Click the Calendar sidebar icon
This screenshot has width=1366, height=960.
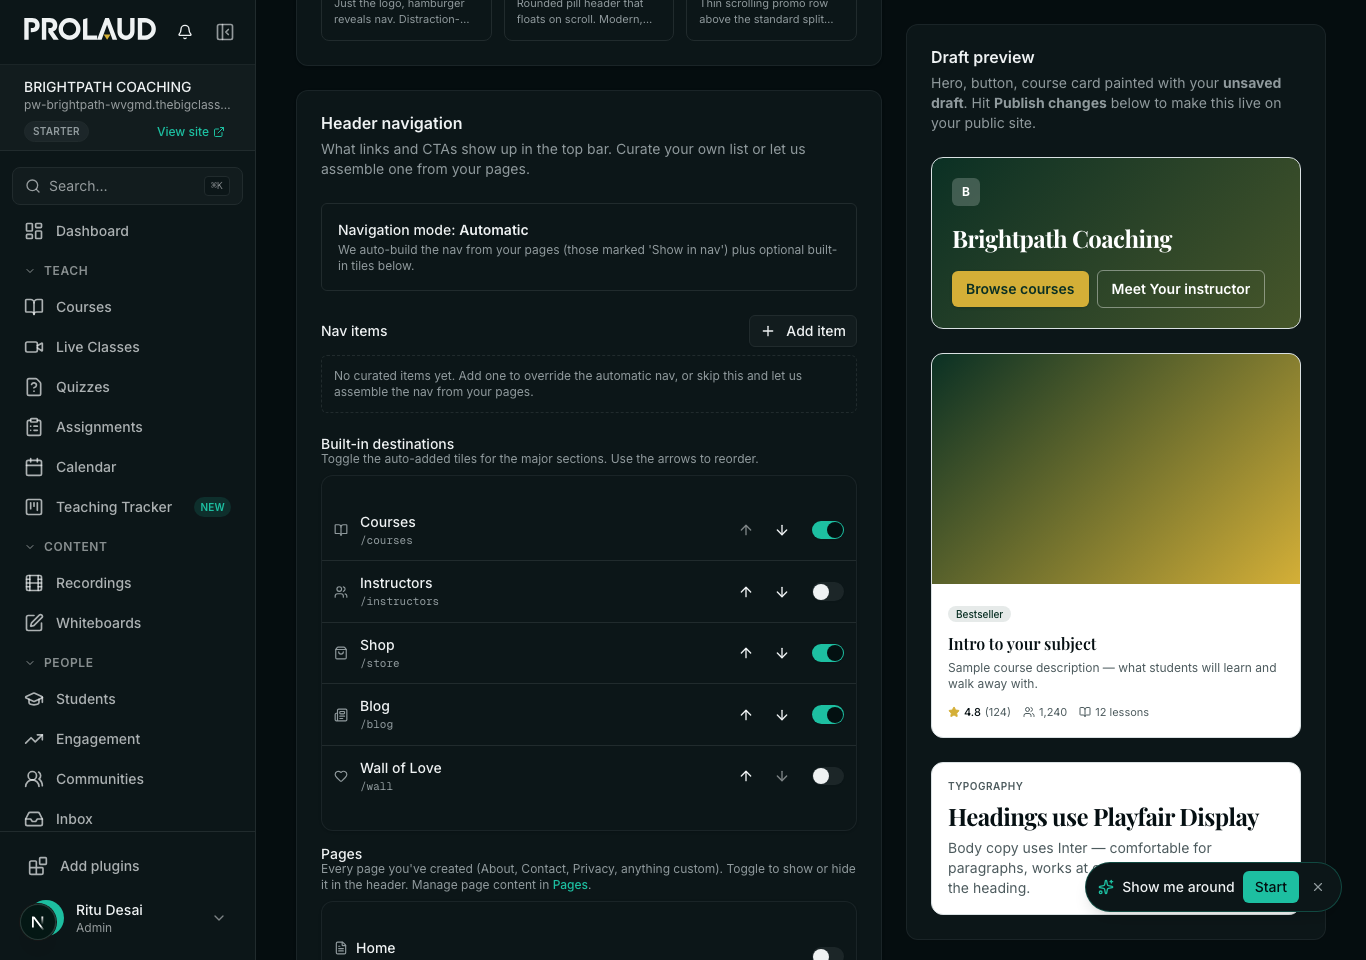[x=34, y=467]
